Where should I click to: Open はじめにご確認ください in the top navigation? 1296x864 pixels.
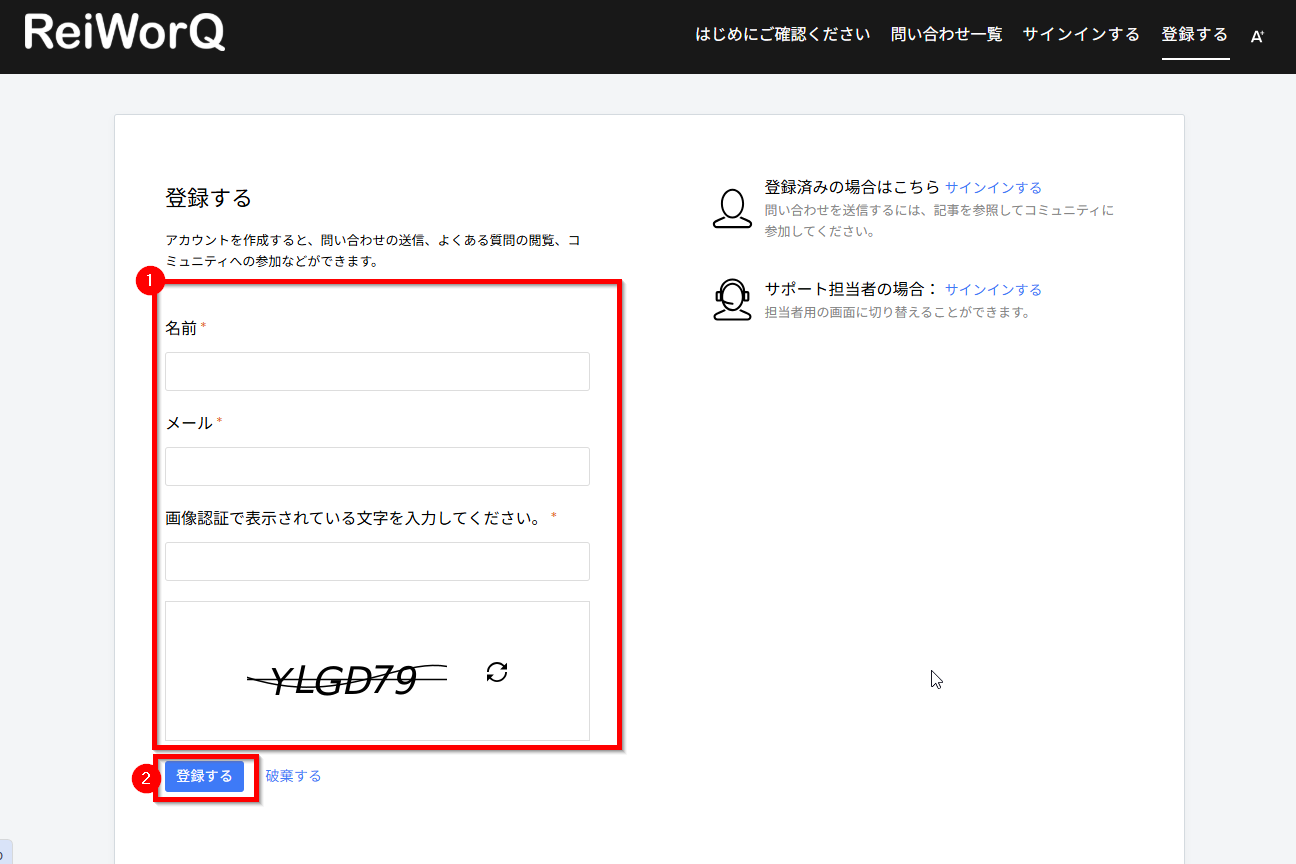[782, 35]
